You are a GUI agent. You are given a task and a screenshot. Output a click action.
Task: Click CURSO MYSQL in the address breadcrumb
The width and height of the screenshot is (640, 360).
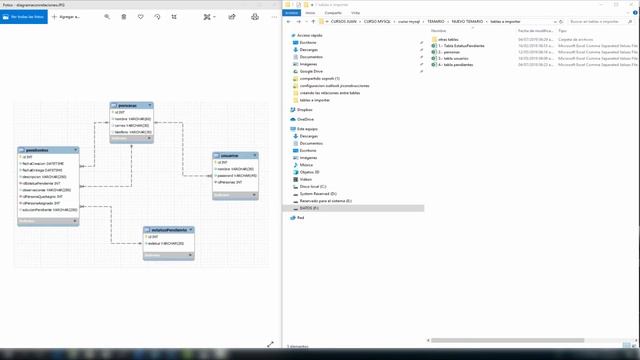pos(377,21)
